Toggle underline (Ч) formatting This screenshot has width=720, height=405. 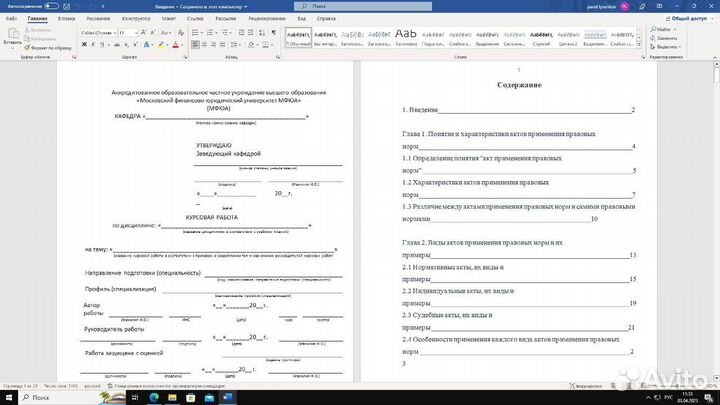pyautogui.click(x=102, y=45)
